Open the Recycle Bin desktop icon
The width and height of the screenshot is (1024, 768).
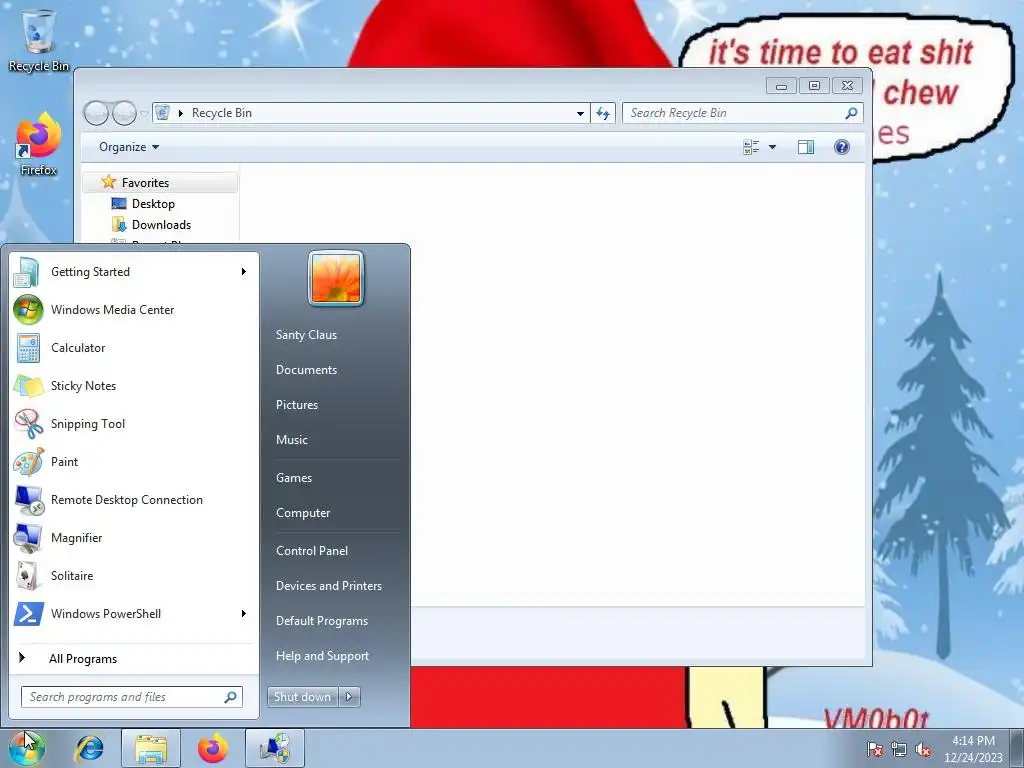pyautogui.click(x=39, y=40)
